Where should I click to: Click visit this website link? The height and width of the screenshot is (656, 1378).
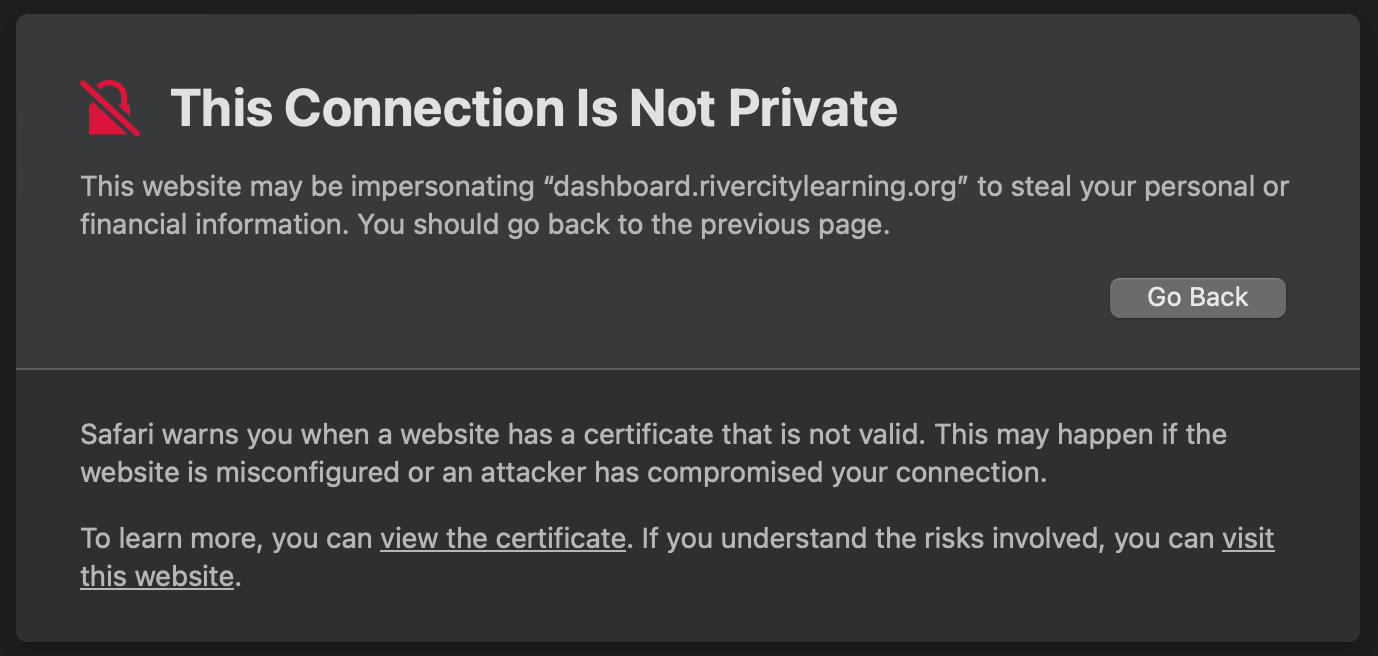(x=156, y=576)
